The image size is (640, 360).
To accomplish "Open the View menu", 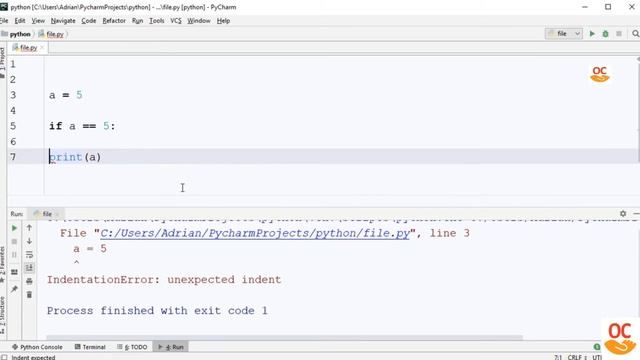I will coord(38,20).
